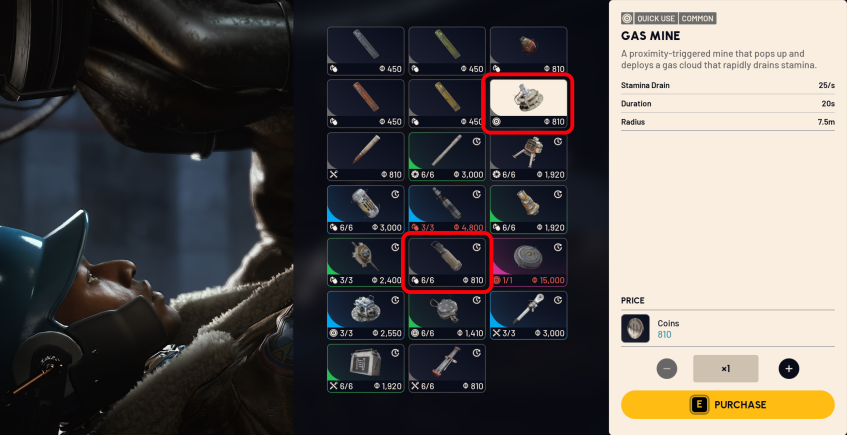This screenshot has width=847, height=435.
Task: Select the round device priced 1,410
Action: pos(447,316)
